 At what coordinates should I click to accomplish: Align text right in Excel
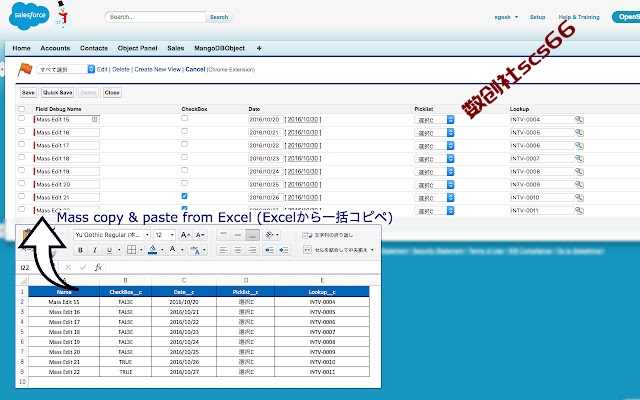tap(253, 250)
